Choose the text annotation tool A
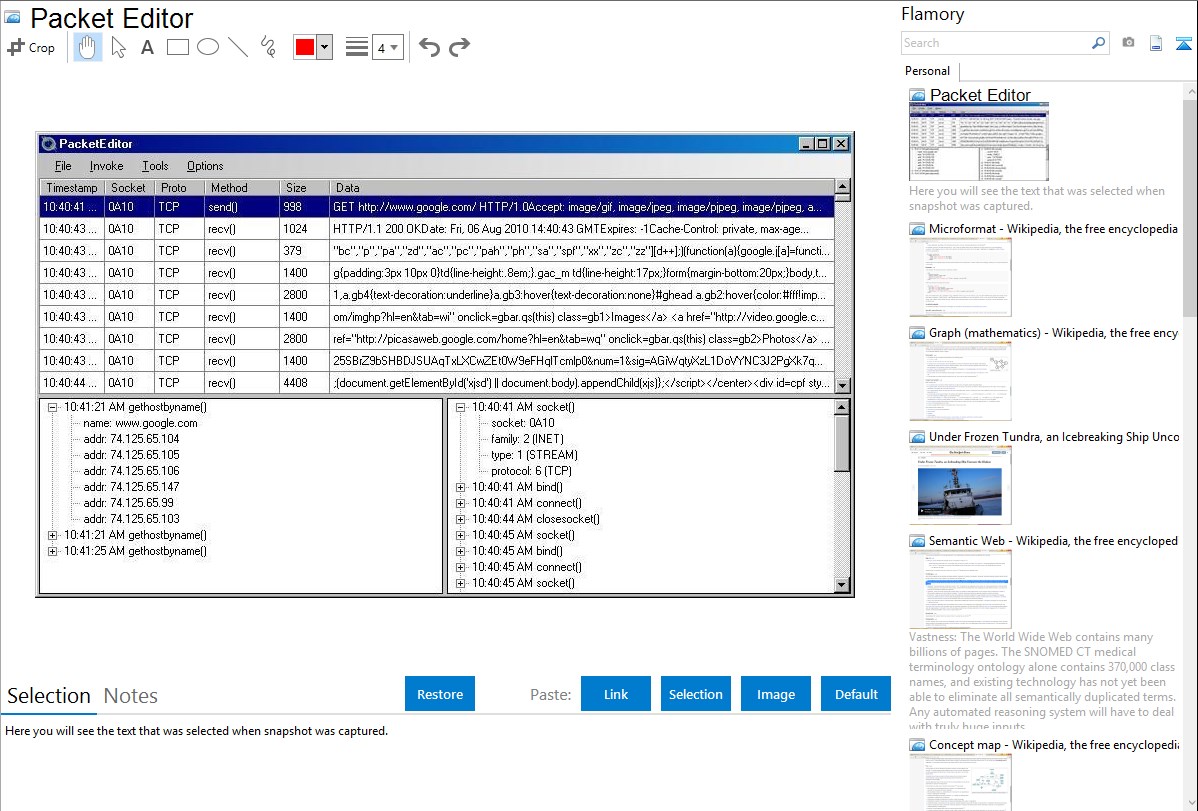 [147, 47]
